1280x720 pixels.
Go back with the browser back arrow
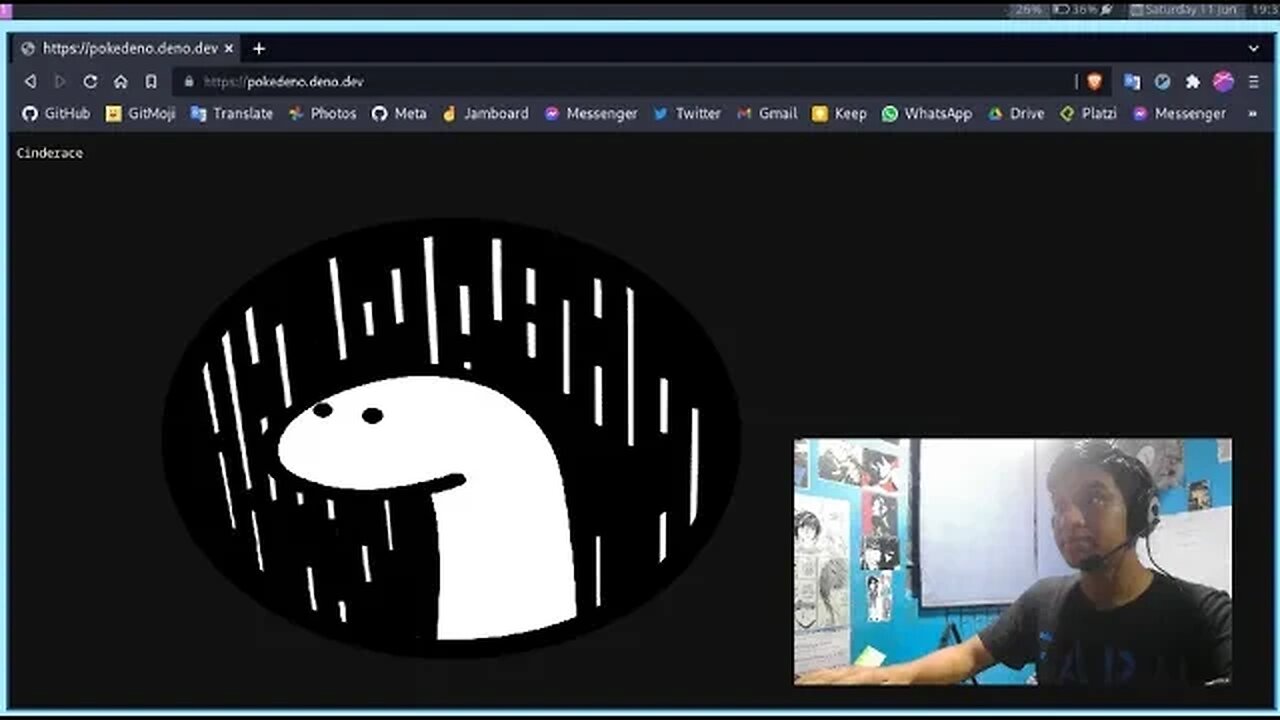30,82
